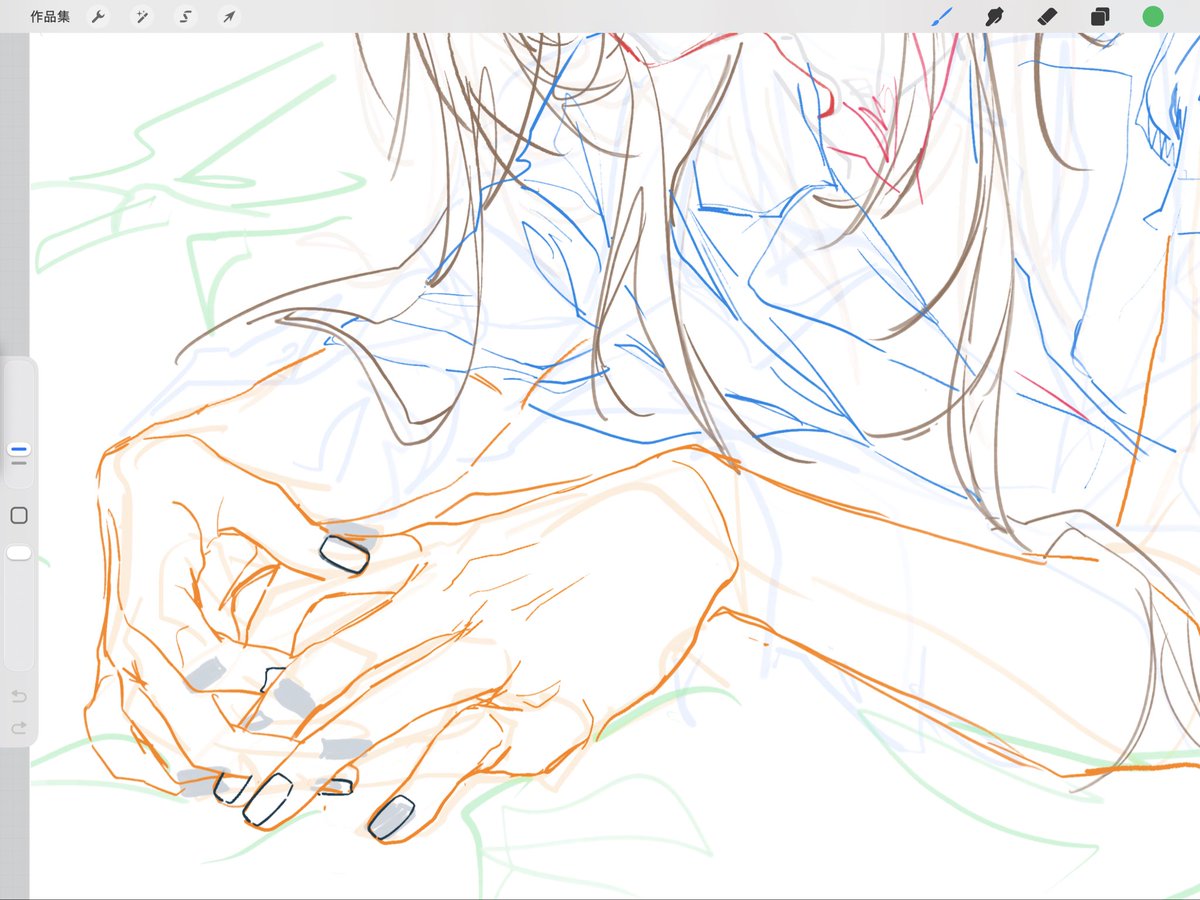Open the Layers panel

point(1100,16)
